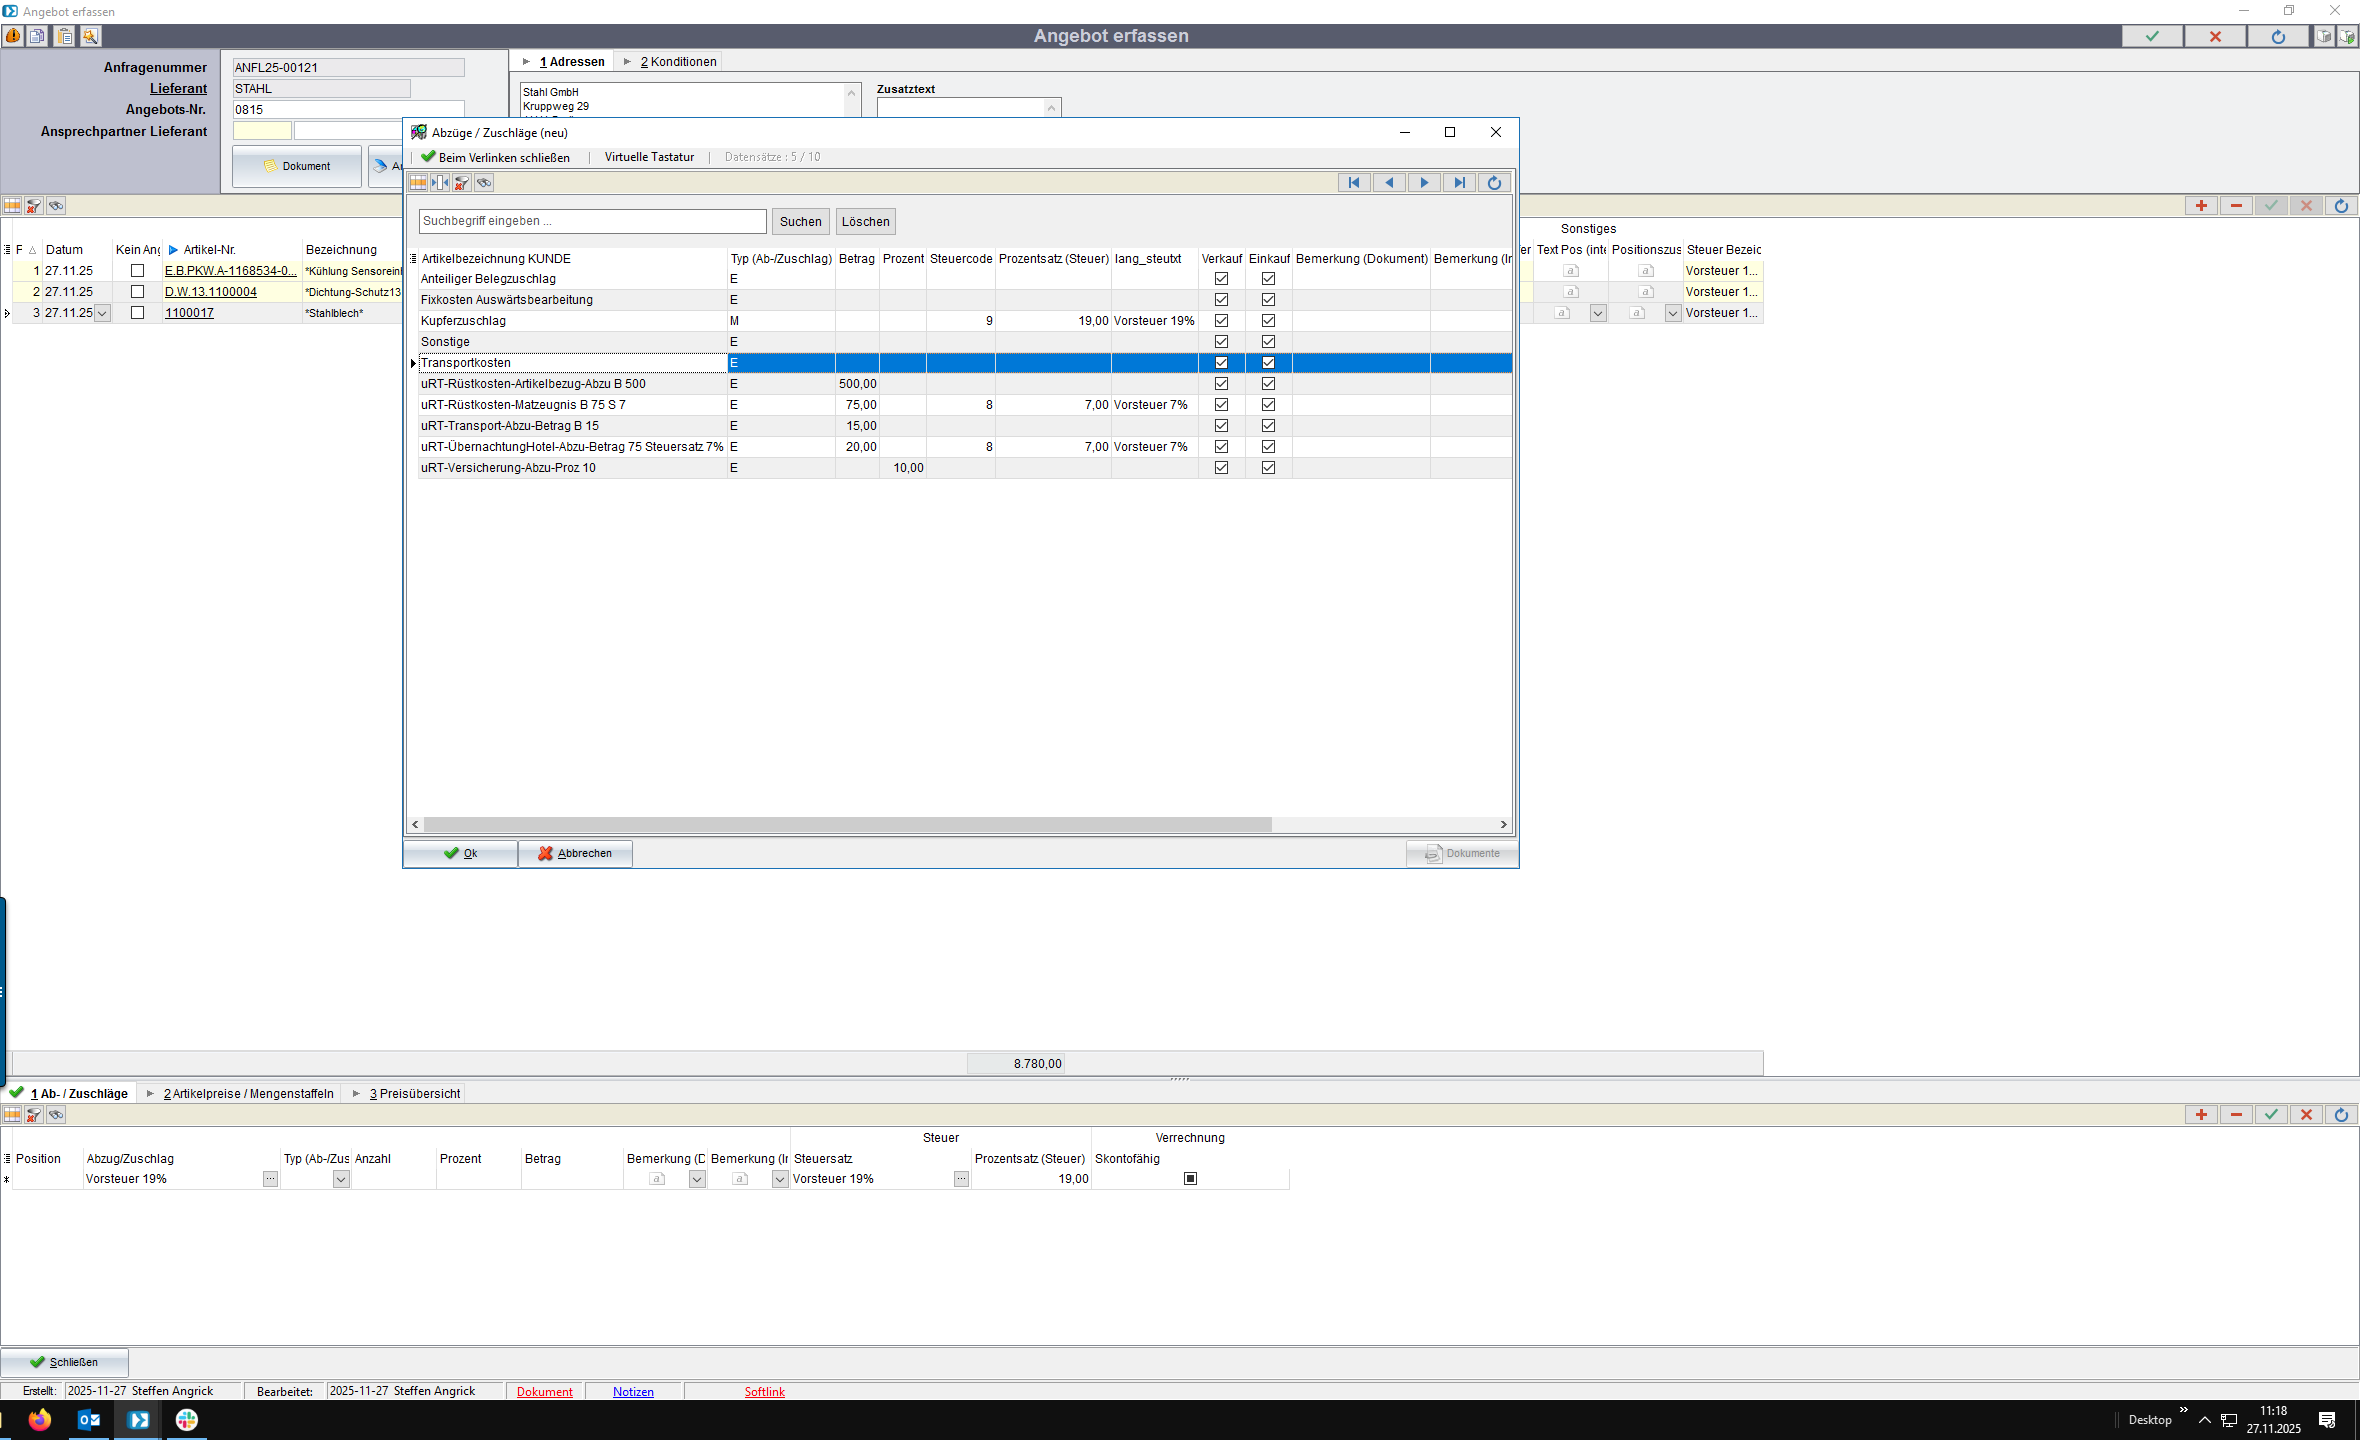This screenshot has width=2360, height=1440.
Task: Click the column-width fit icon in dialog toolbar
Action: click(440, 182)
